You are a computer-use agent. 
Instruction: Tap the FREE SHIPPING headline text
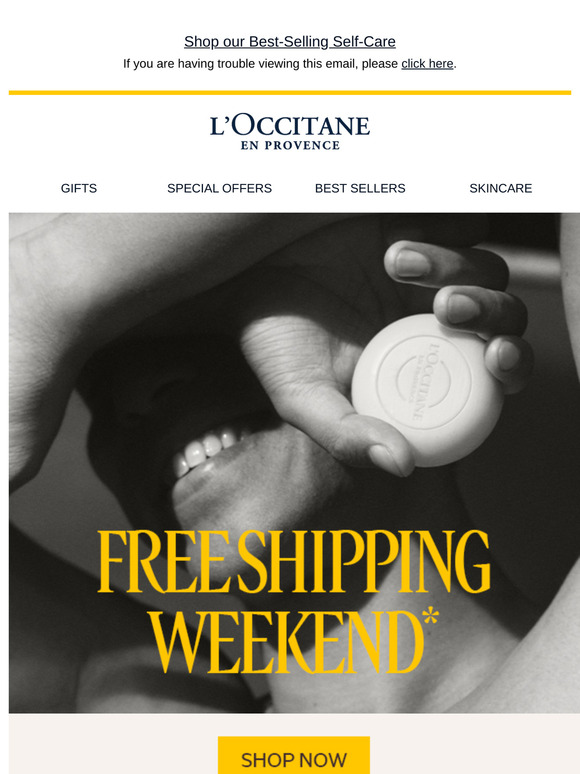(294, 561)
